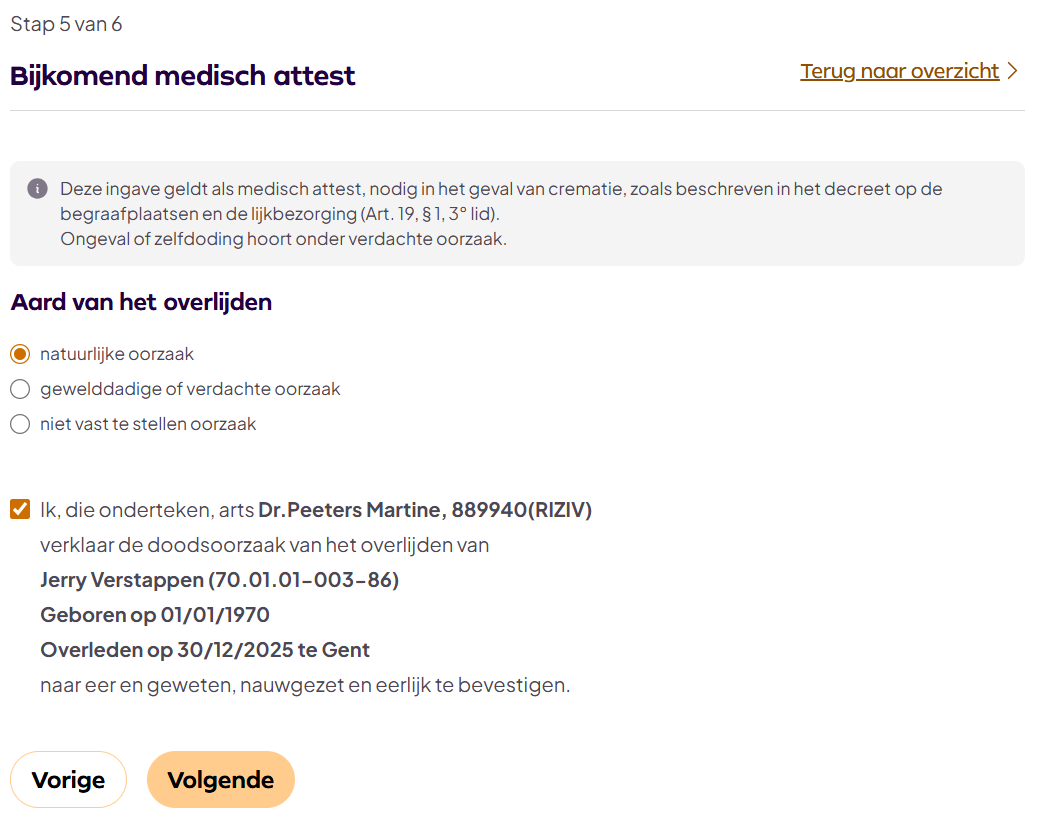1060x821 pixels.
Task: Select 'niet vast te stellen oorzaak' radio
Action: point(20,424)
